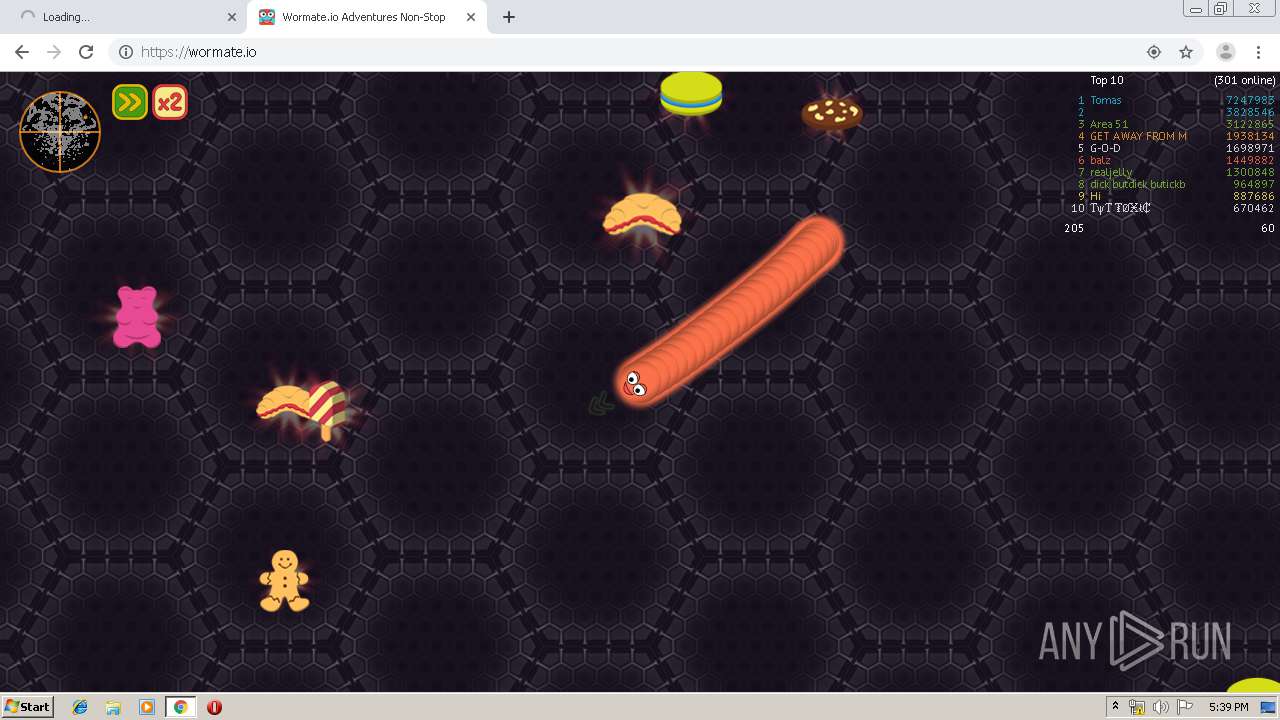Click the top score 7247983
The image size is (1280, 720).
coord(1250,100)
